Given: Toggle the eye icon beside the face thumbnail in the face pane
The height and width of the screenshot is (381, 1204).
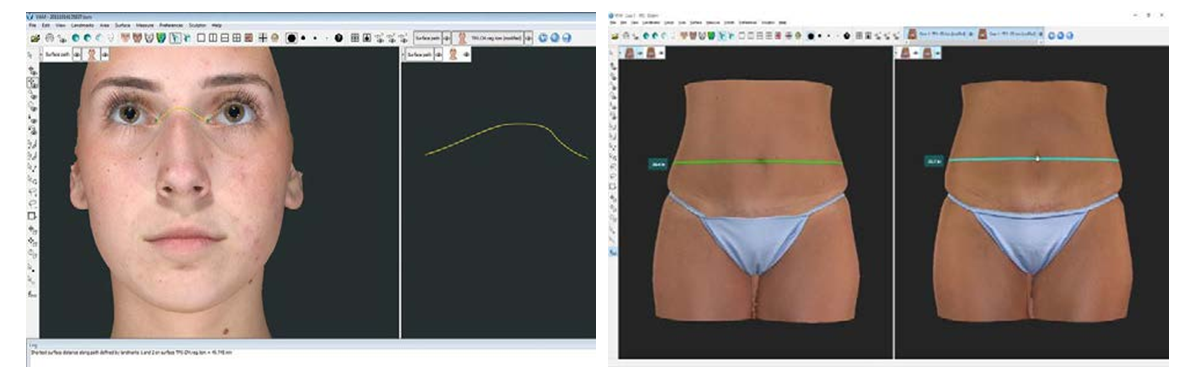Looking at the screenshot, I should click(x=105, y=55).
